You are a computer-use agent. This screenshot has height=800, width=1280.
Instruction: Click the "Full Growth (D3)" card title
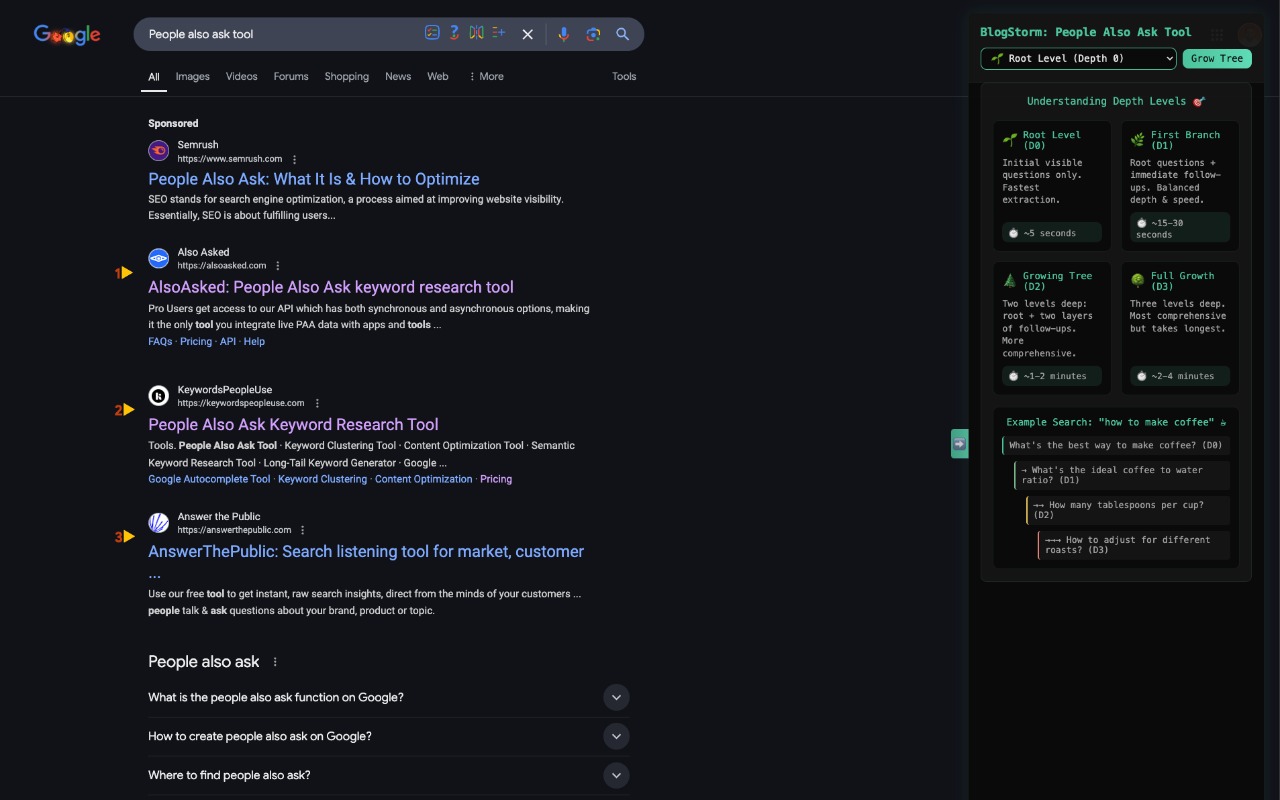[1182, 281]
